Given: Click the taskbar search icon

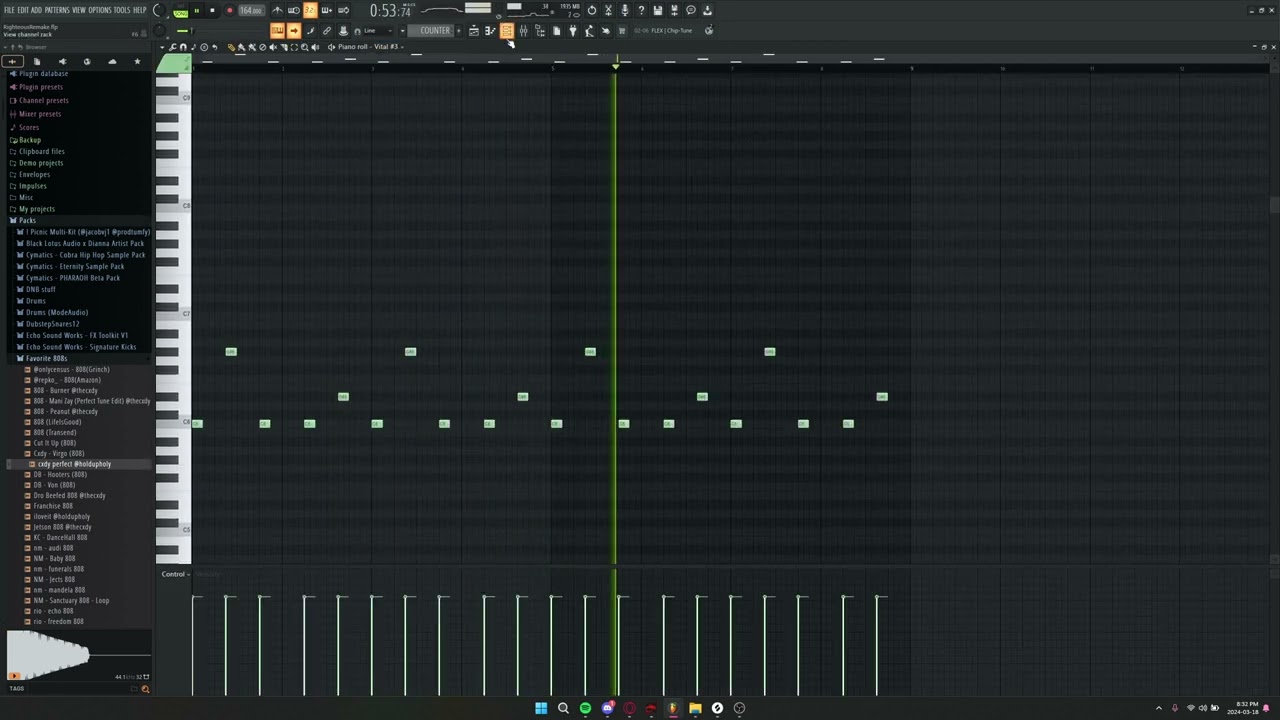Looking at the screenshot, I should (x=563, y=708).
